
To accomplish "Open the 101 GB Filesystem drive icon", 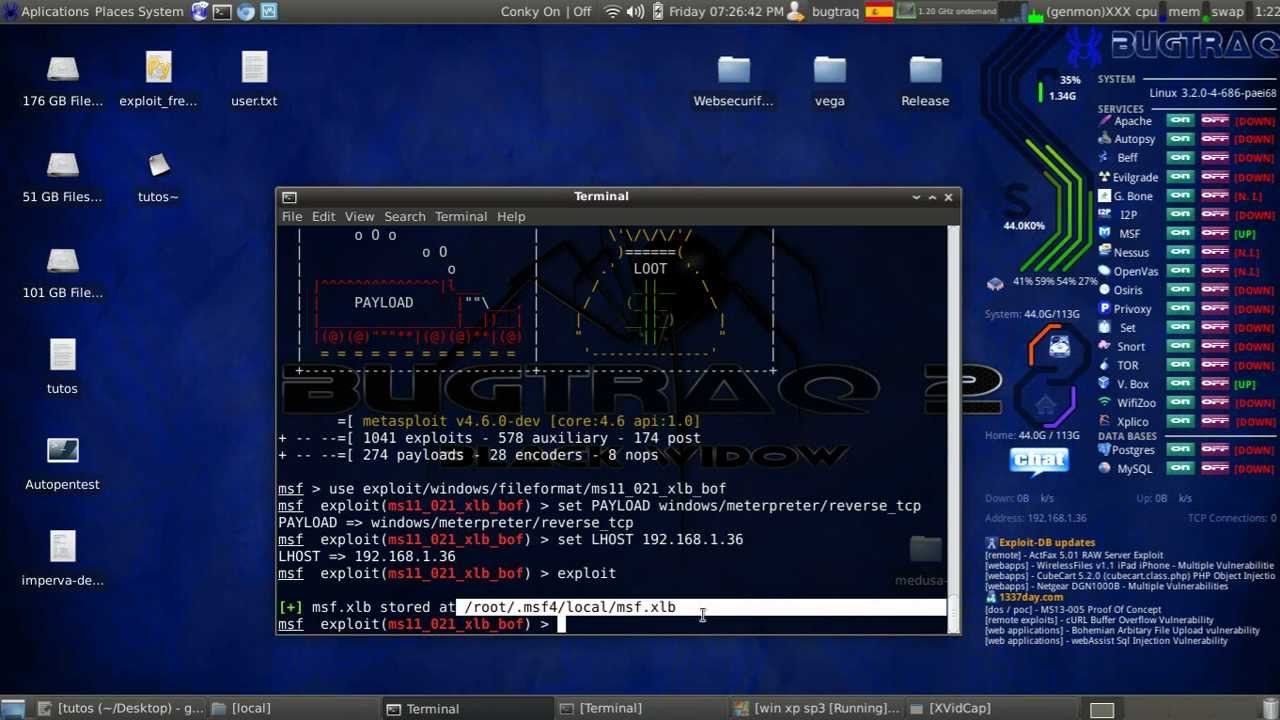I will point(62,261).
